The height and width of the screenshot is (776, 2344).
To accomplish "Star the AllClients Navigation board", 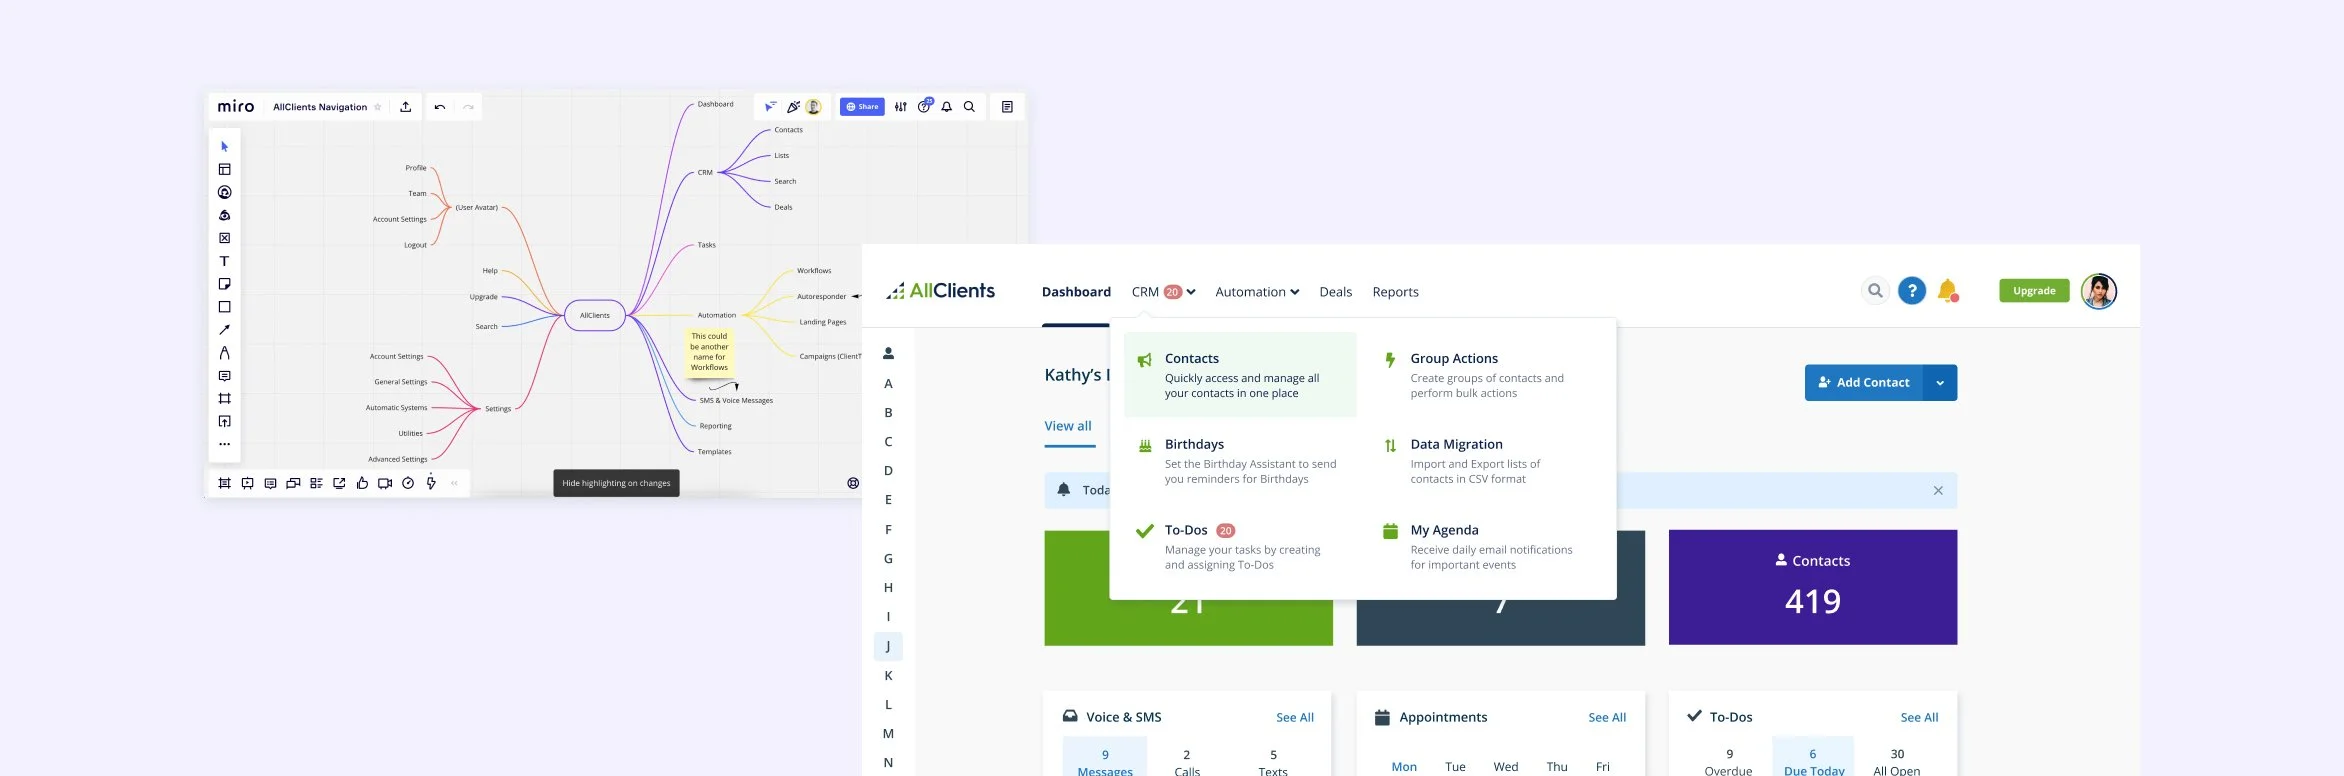I will pos(378,107).
